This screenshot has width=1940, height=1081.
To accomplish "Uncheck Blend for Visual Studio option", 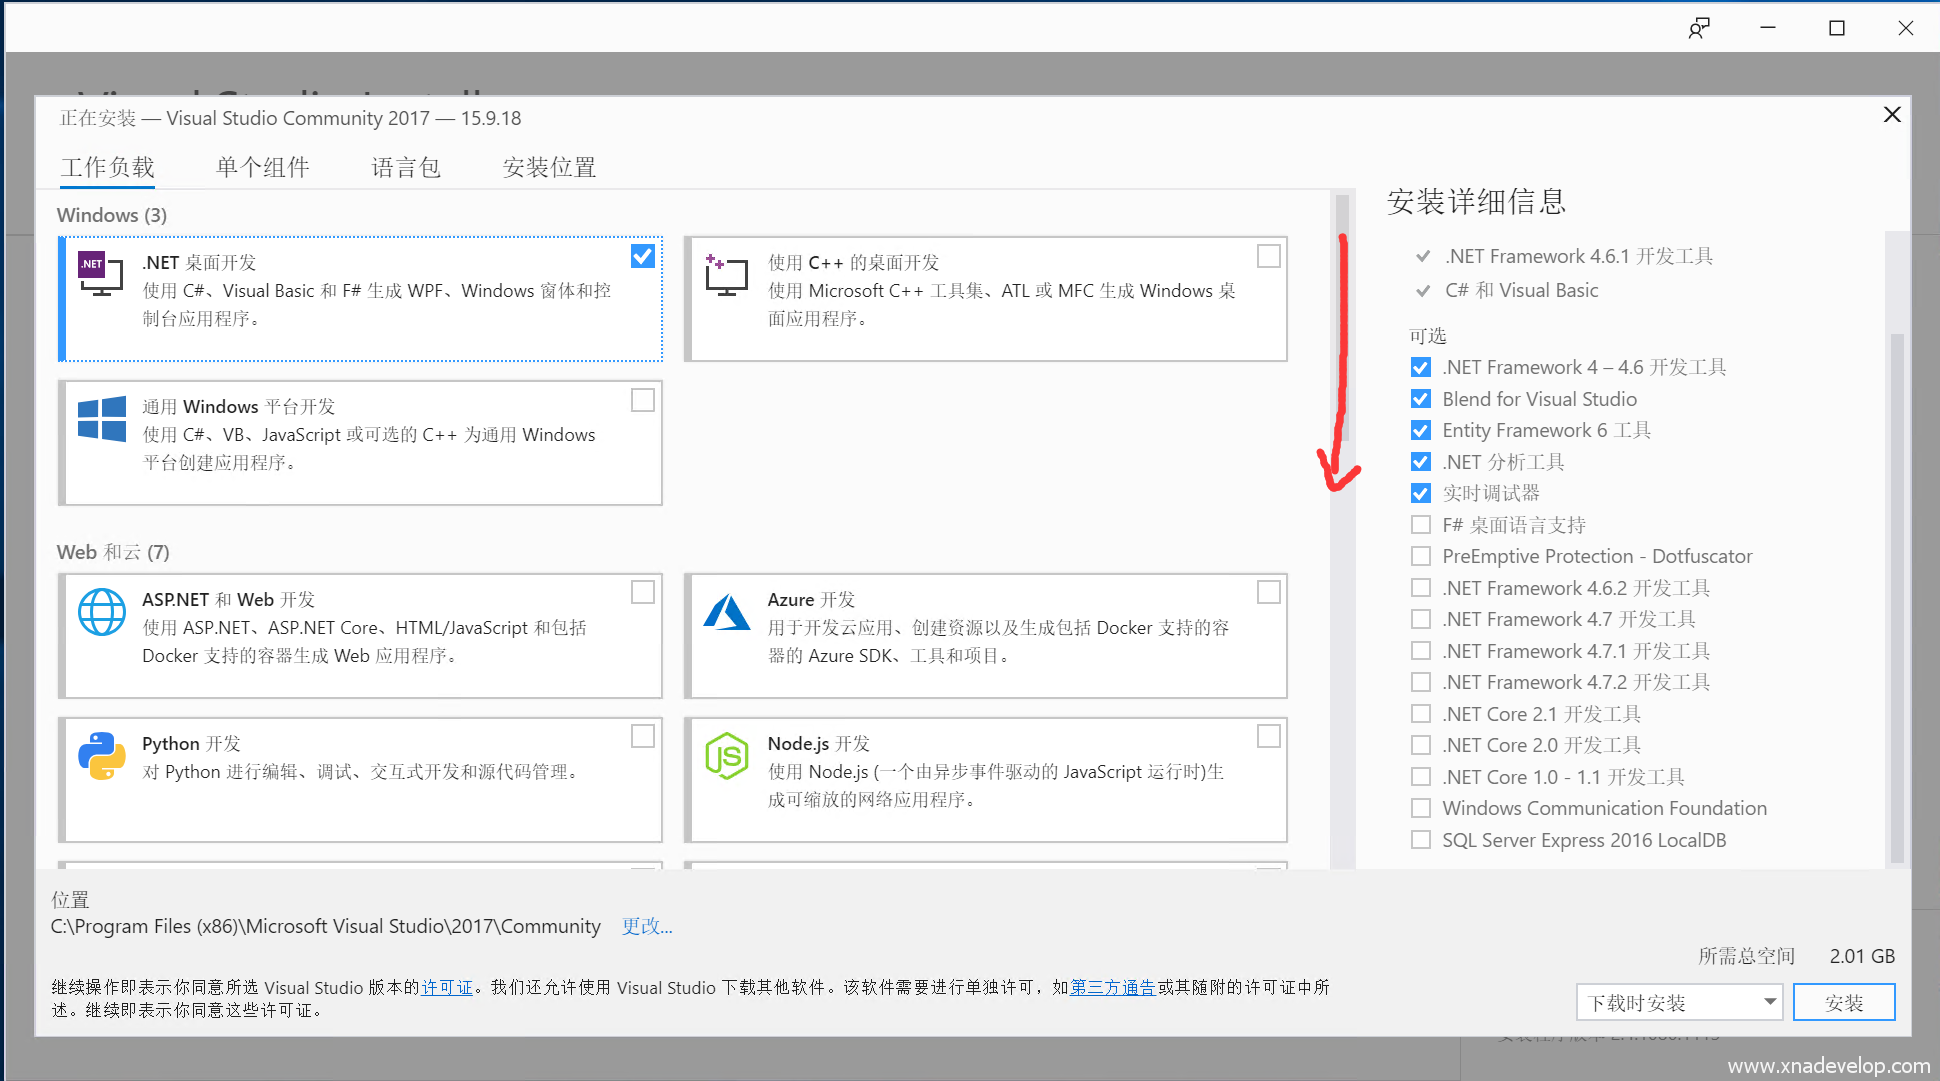I will 1420,399.
